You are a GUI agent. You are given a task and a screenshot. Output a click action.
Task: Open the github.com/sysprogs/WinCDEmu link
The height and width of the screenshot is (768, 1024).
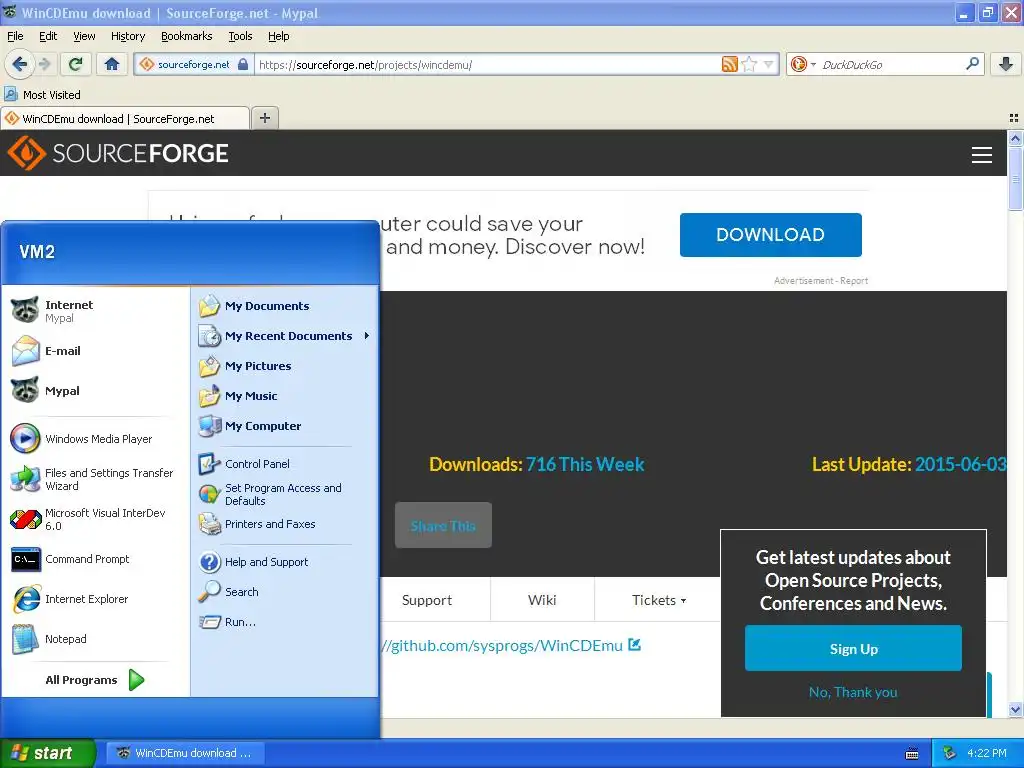(511, 645)
